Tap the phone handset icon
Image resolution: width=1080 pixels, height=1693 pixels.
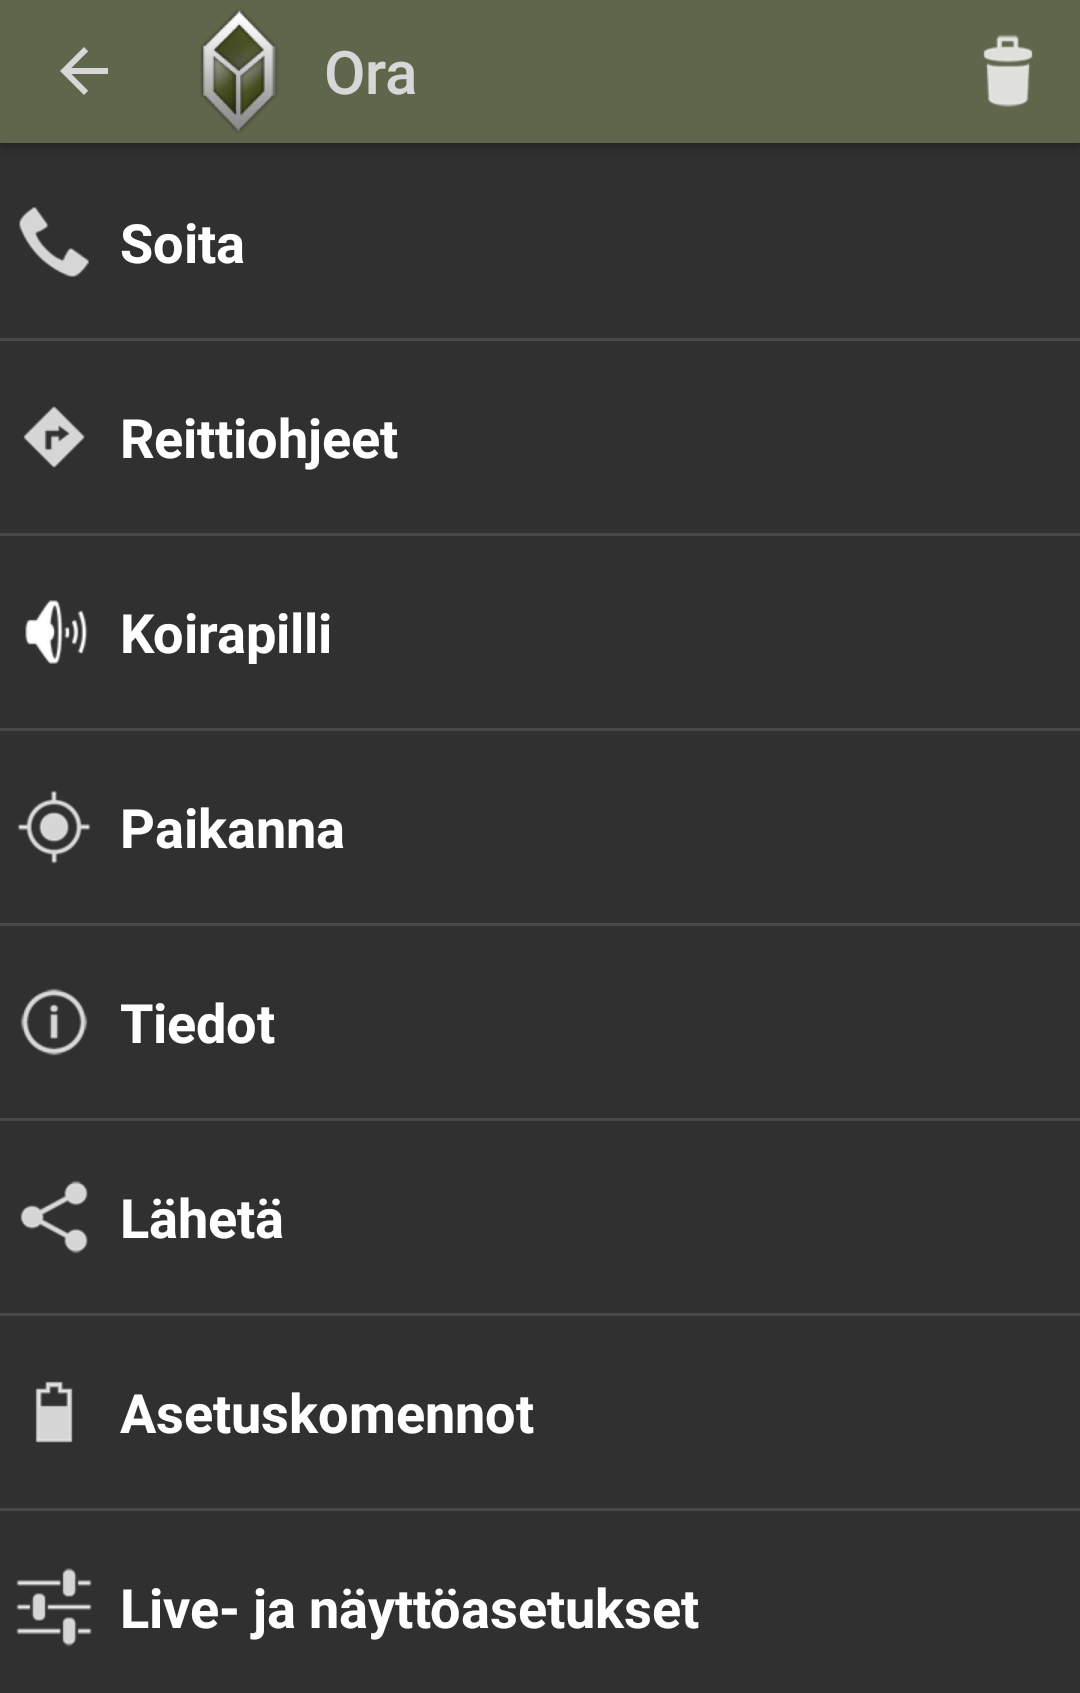[x=54, y=242]
